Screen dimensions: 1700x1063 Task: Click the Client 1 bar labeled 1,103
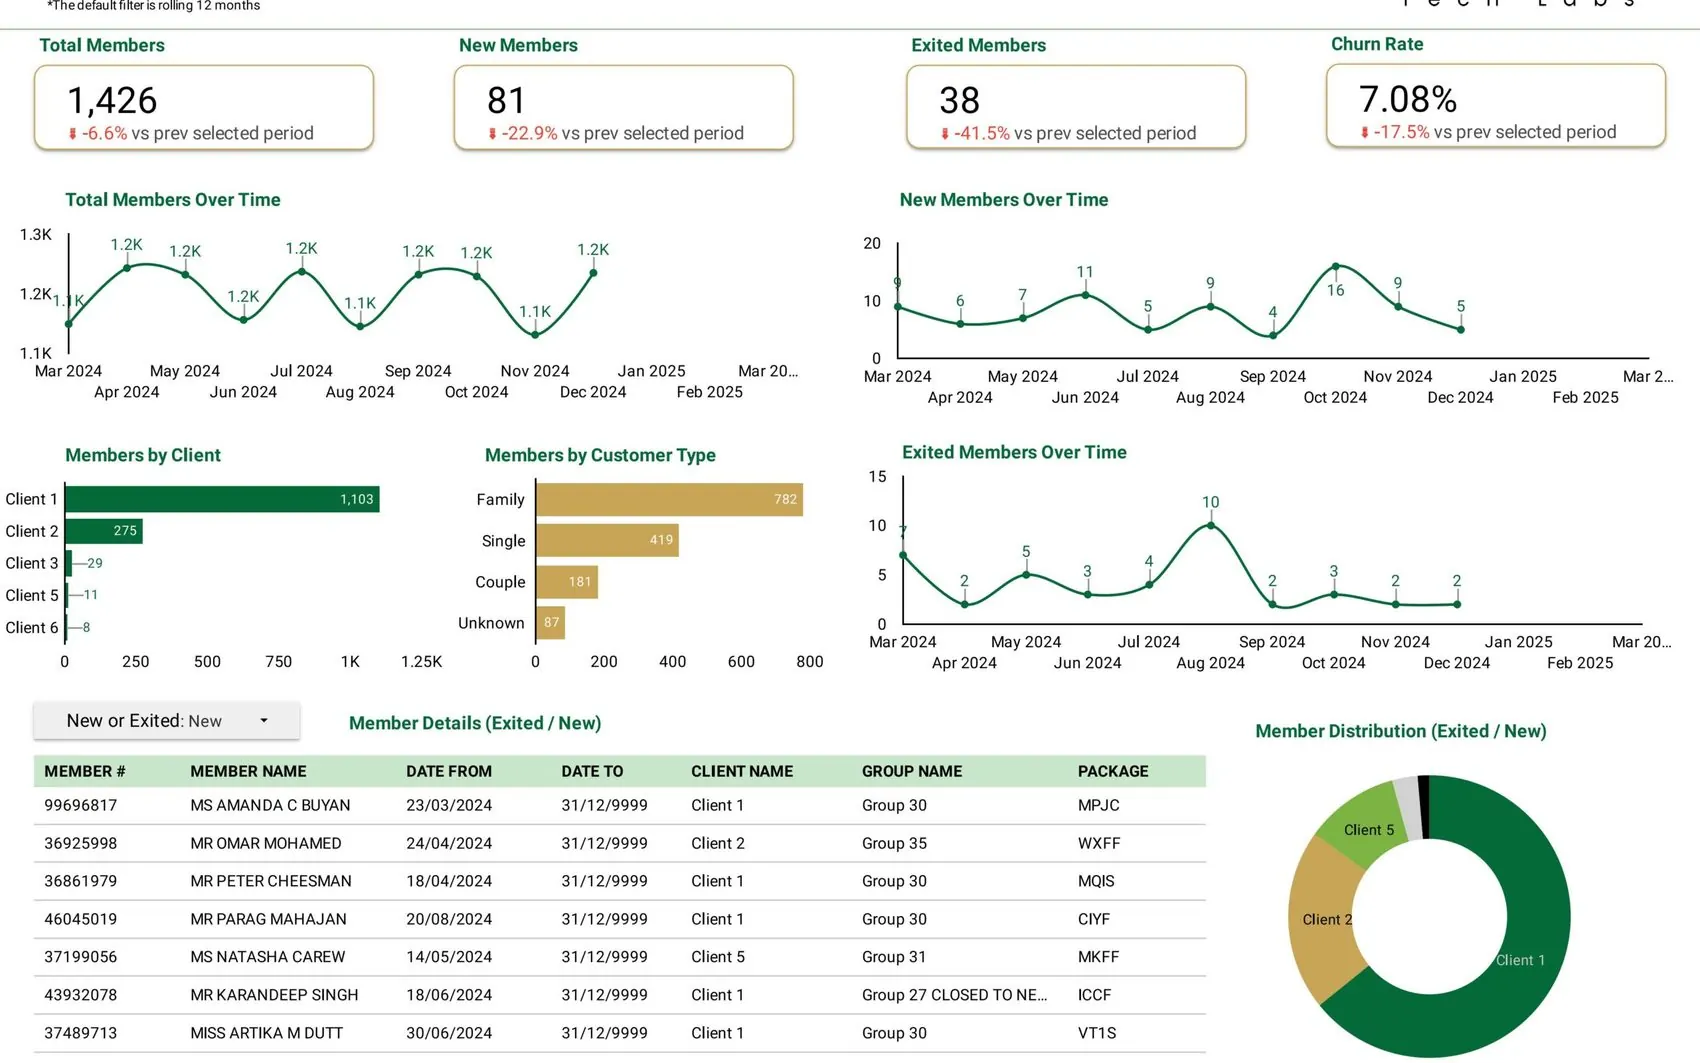click(x=222, y=499)
